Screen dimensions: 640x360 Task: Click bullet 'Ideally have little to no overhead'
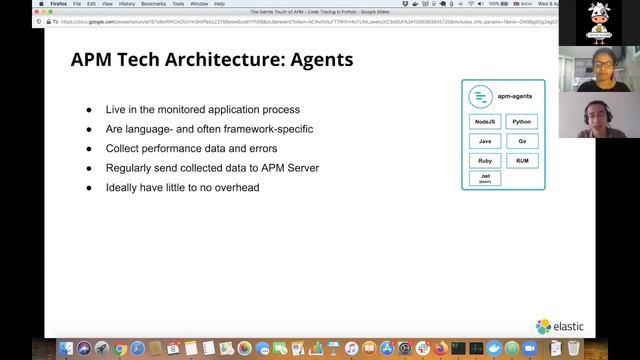[x=182, y=188]
